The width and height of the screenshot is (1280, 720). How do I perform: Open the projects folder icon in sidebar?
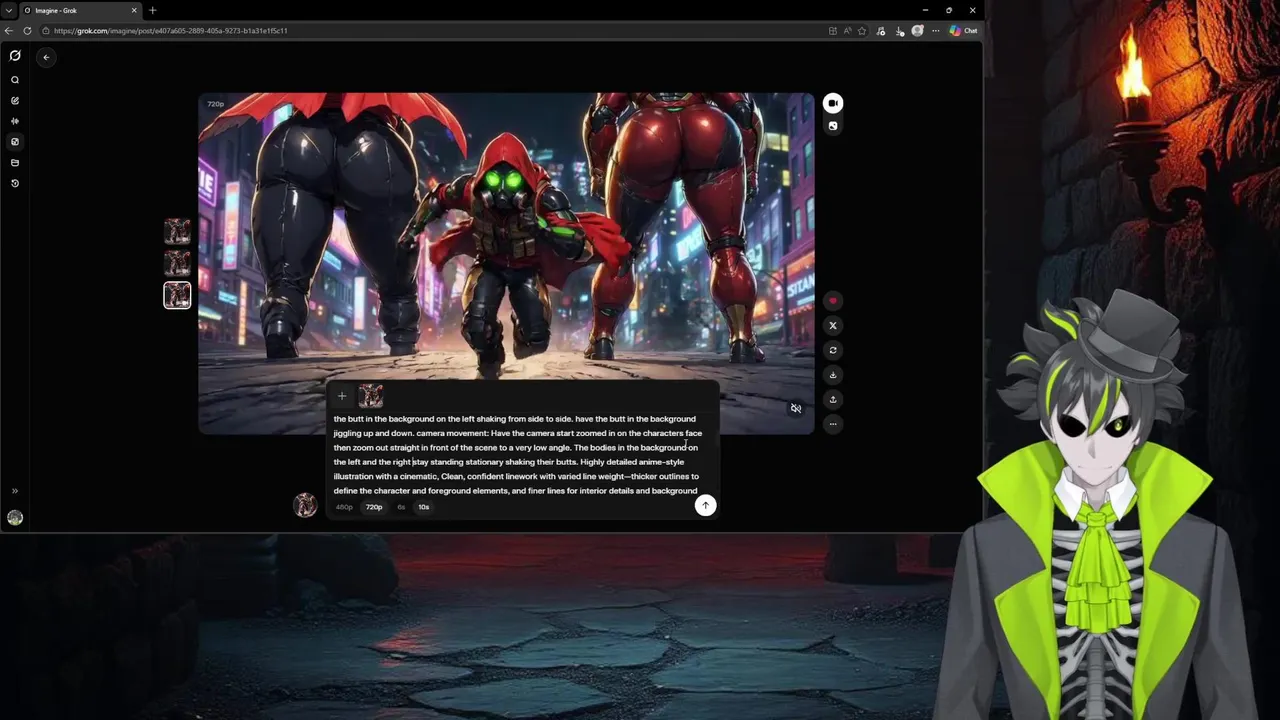point(15,162)
